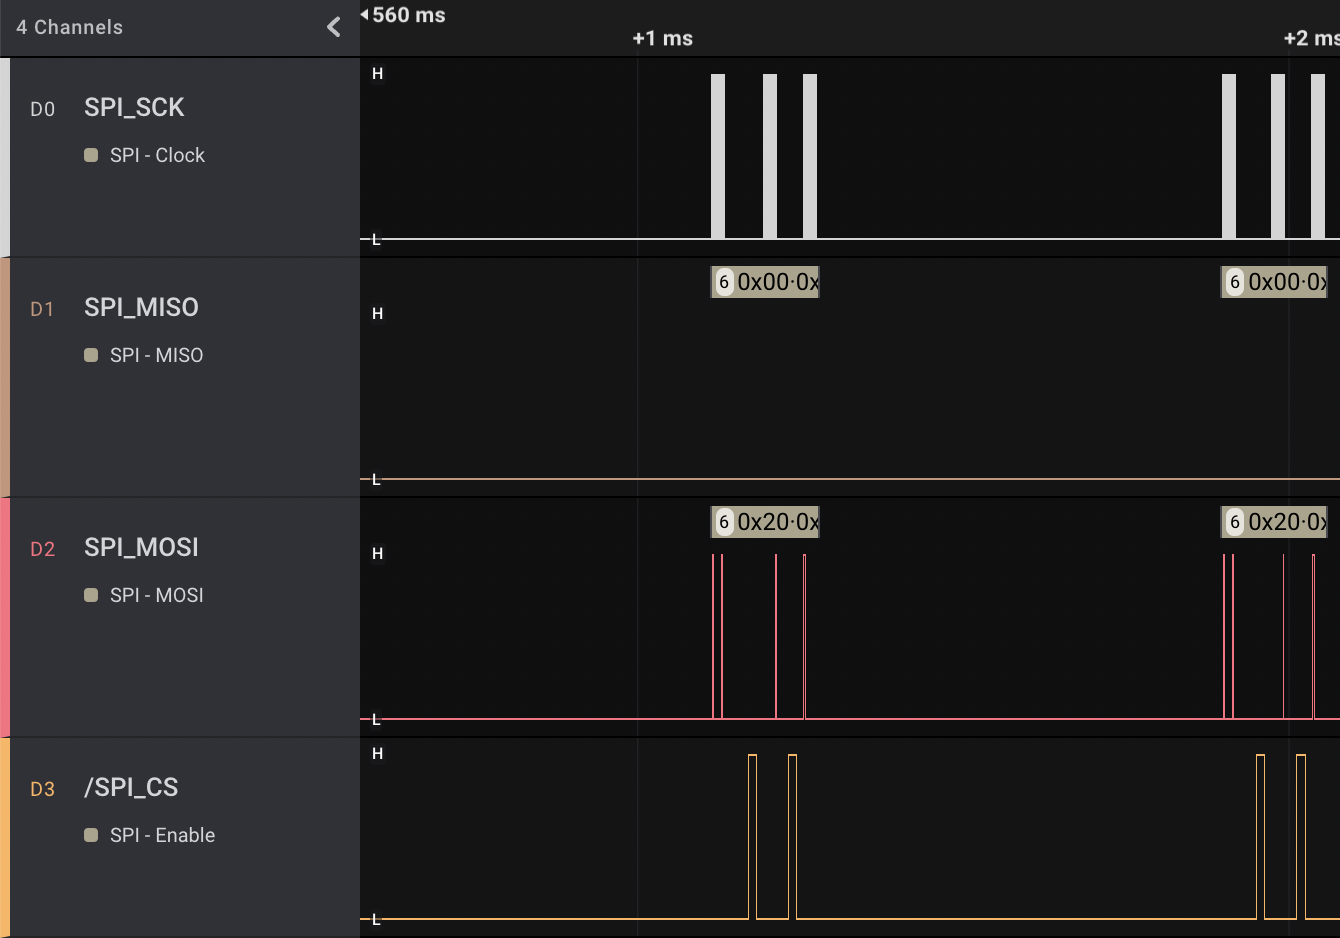
Task: Click the small square icon beside SPI - Enable
Action: point(91,835)
